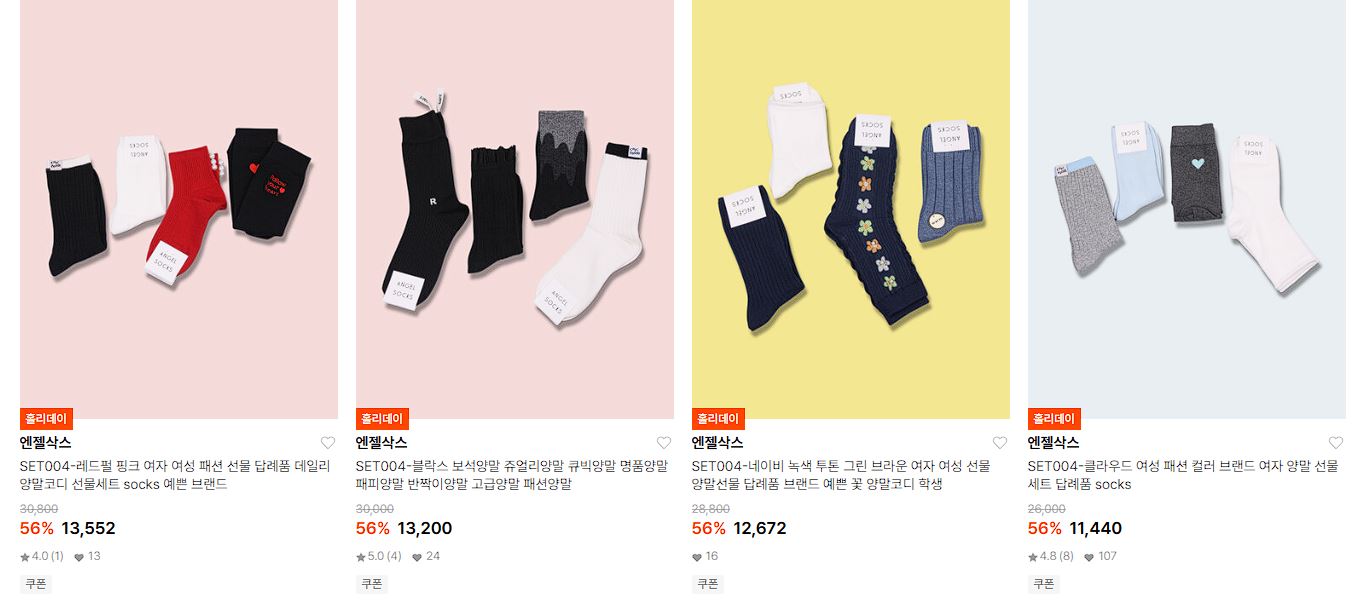Click the 24 likes heart count
Image resolution: width=1354 pixels, height=607 pixels.
click(426, 556)
